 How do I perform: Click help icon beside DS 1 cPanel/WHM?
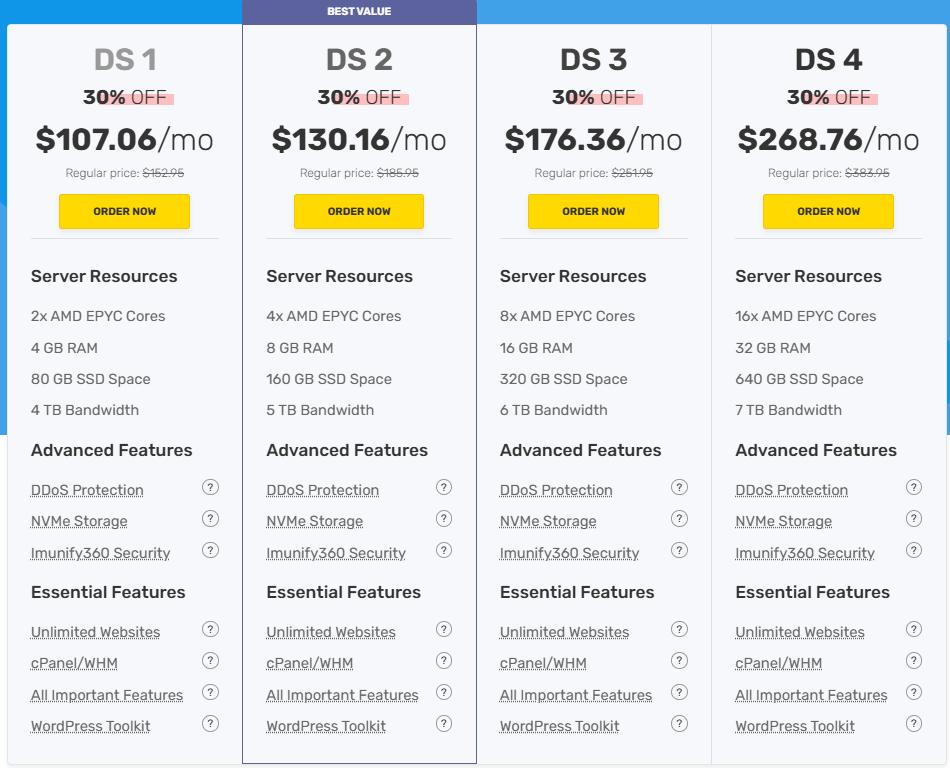[x=210, y=661]
